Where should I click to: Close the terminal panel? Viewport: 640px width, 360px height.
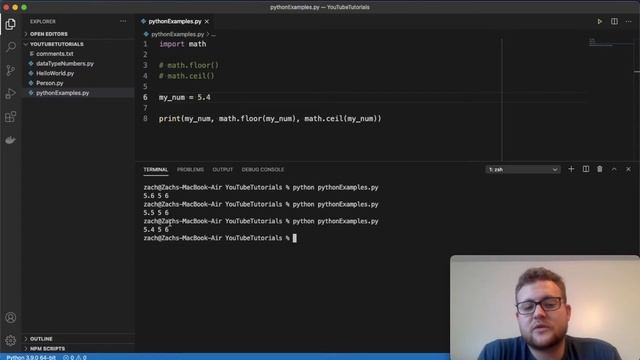tap(628, 169)
